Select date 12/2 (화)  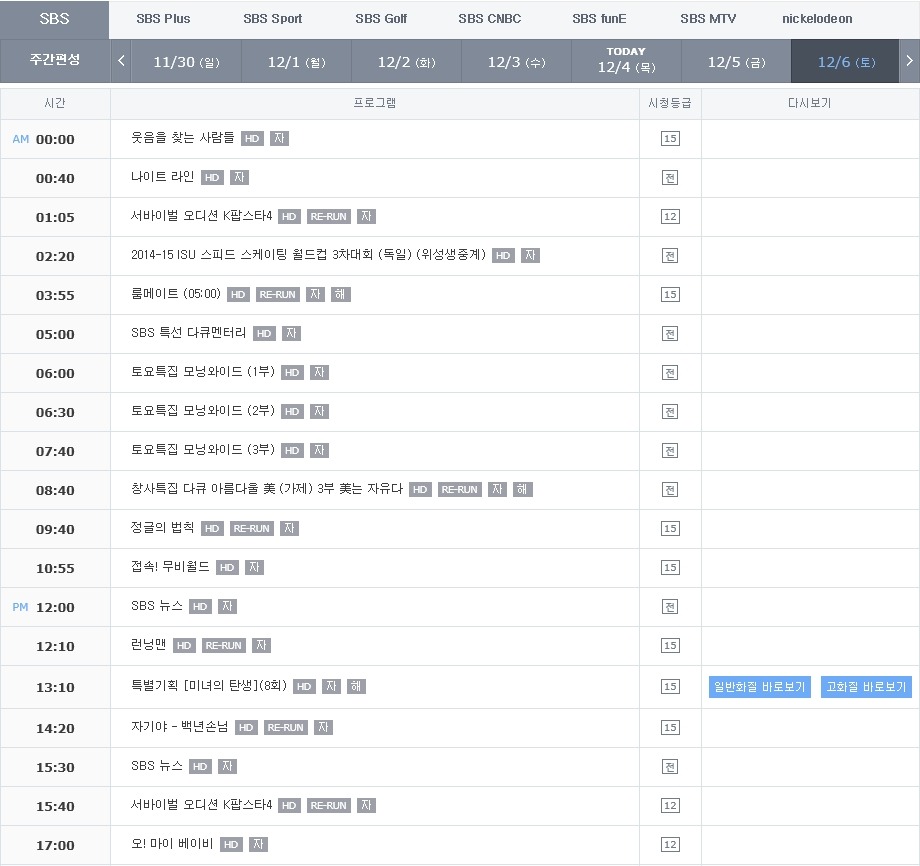click(x=406, y=62)
